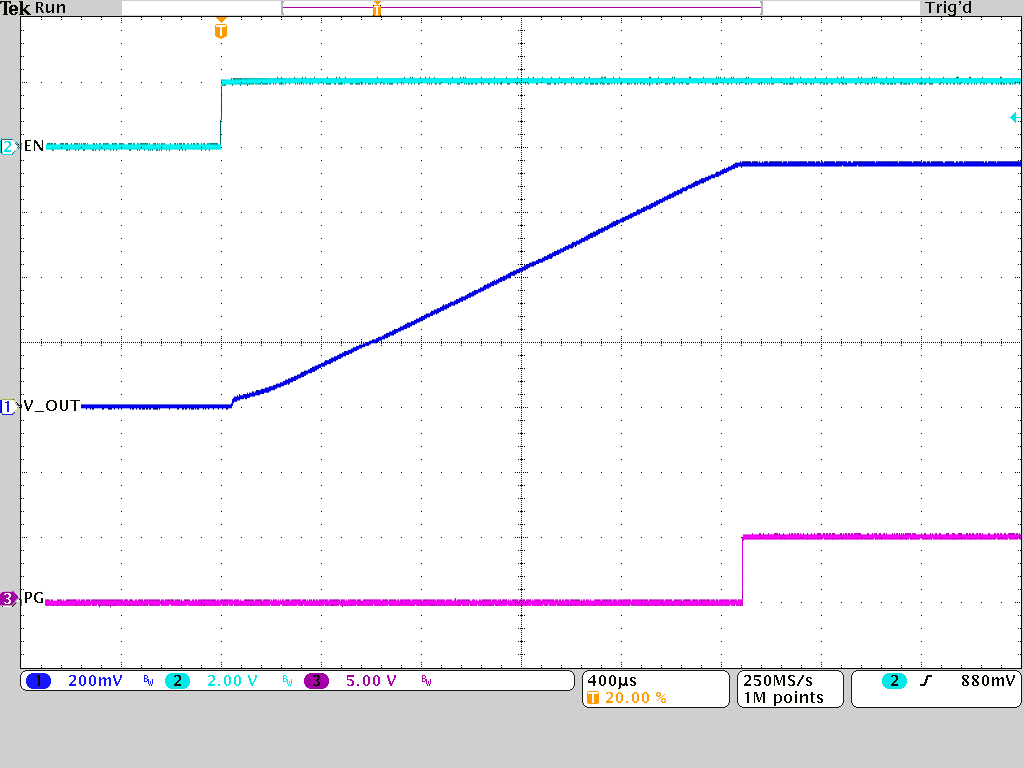Screen dimensions: 1024x768
Task: Click the blue channel 1 badge in bottom bar
Action: 38,681
